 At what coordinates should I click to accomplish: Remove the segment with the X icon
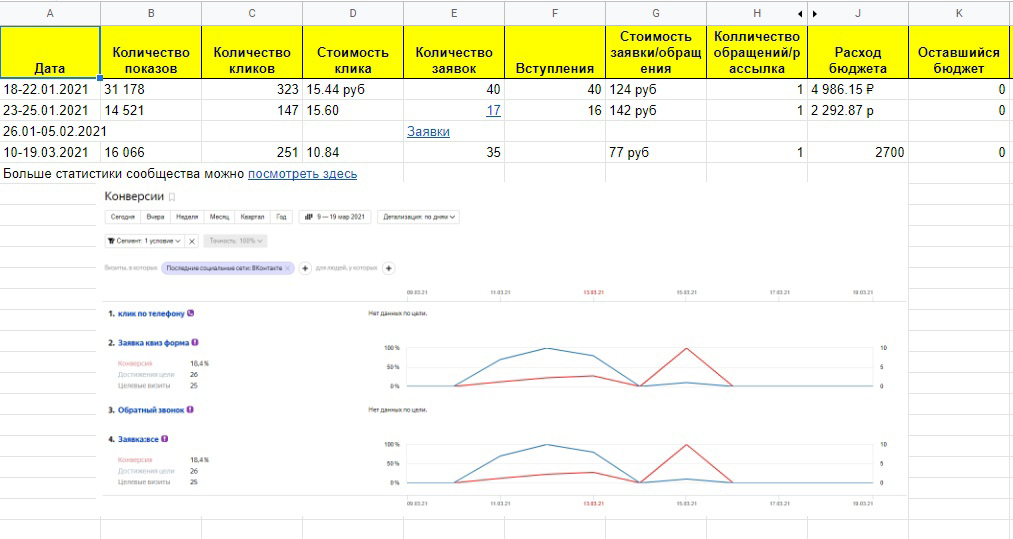point(192,241)
